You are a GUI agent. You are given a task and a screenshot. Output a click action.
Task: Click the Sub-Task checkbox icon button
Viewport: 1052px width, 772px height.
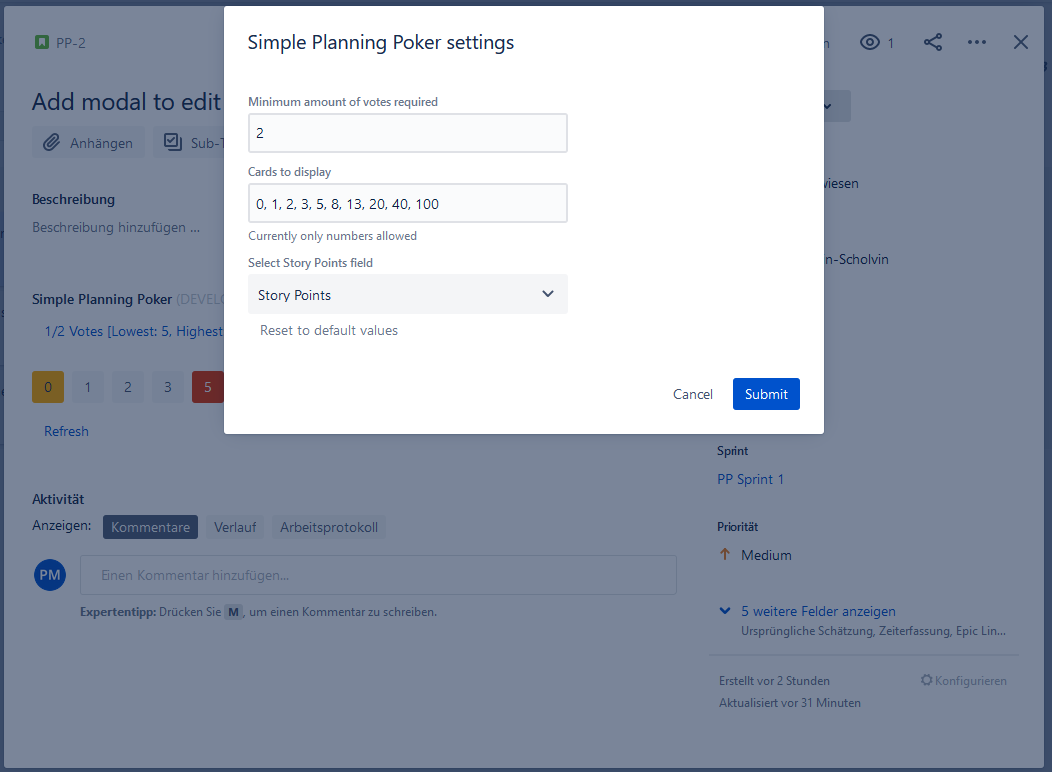click(x=189, y=142)
